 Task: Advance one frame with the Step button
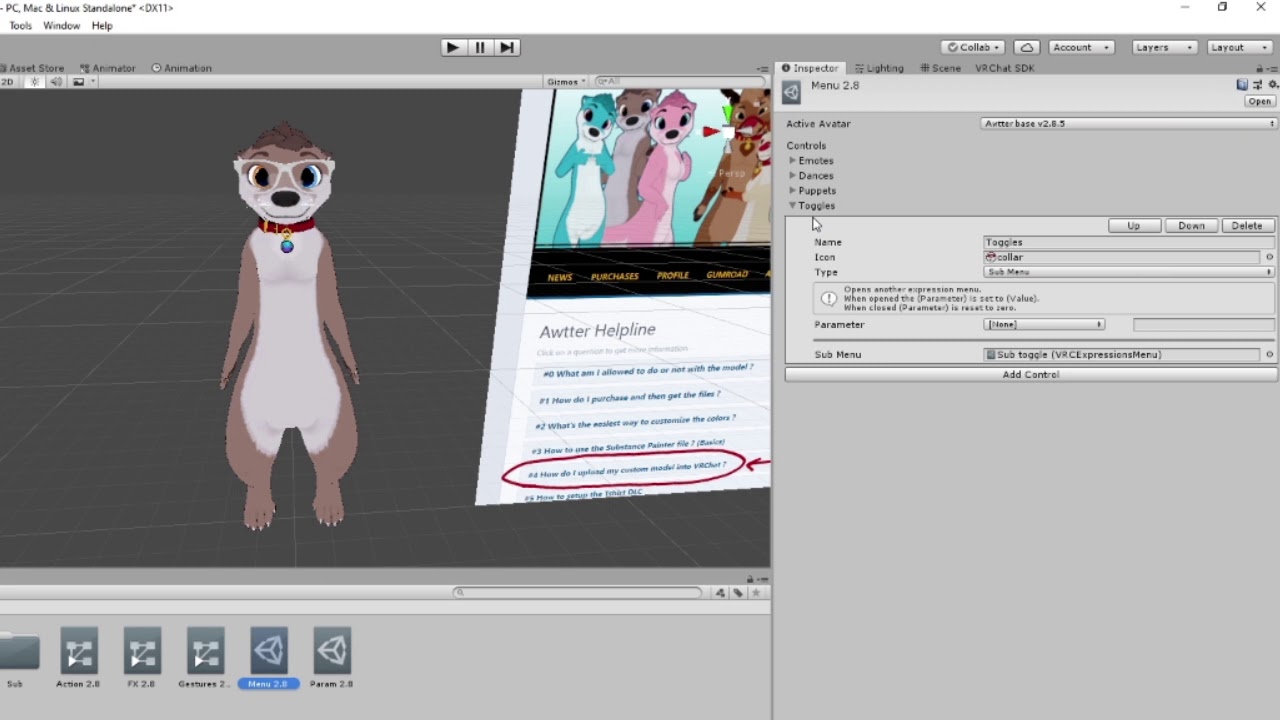point(507,47)
